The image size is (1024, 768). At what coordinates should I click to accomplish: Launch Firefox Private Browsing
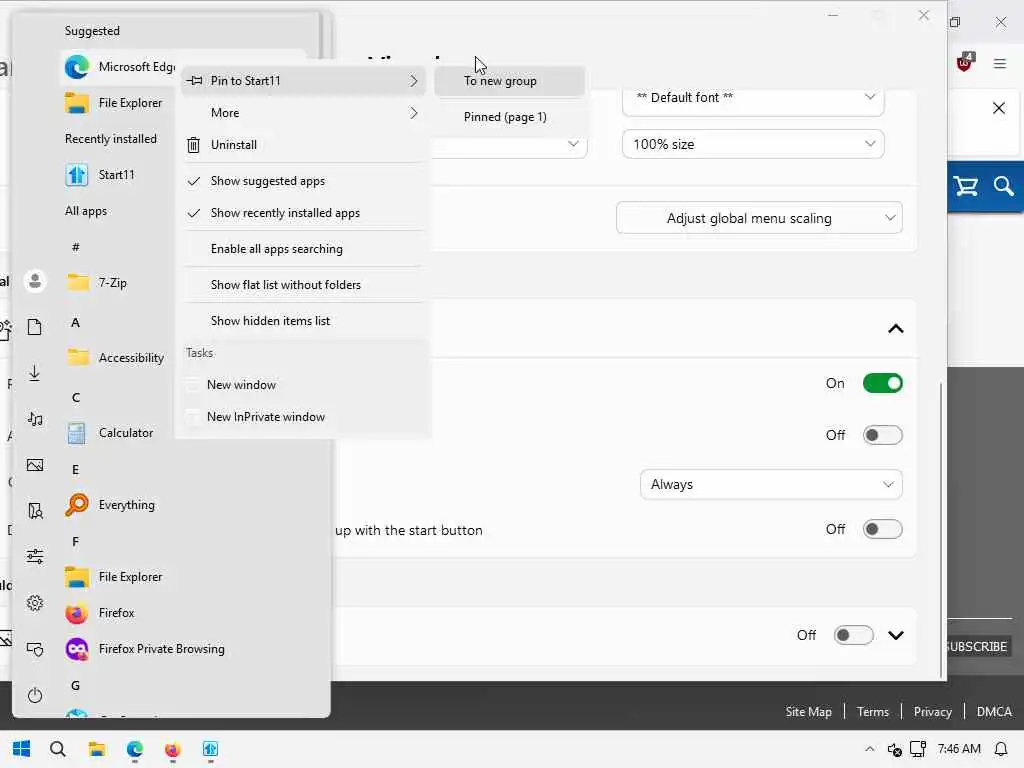point(145,648)
